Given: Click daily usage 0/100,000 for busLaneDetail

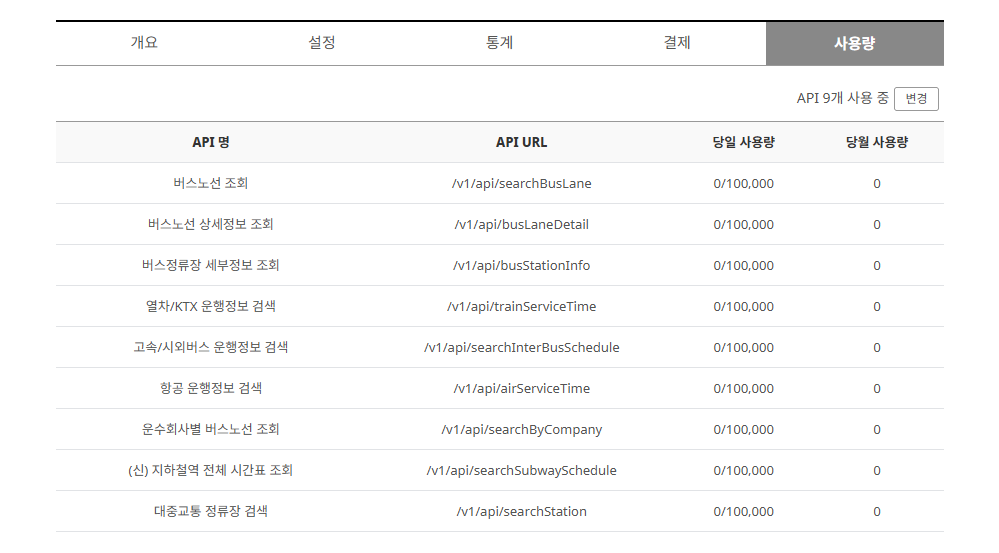Looking at the screenshot, I should tap(744, 224).
